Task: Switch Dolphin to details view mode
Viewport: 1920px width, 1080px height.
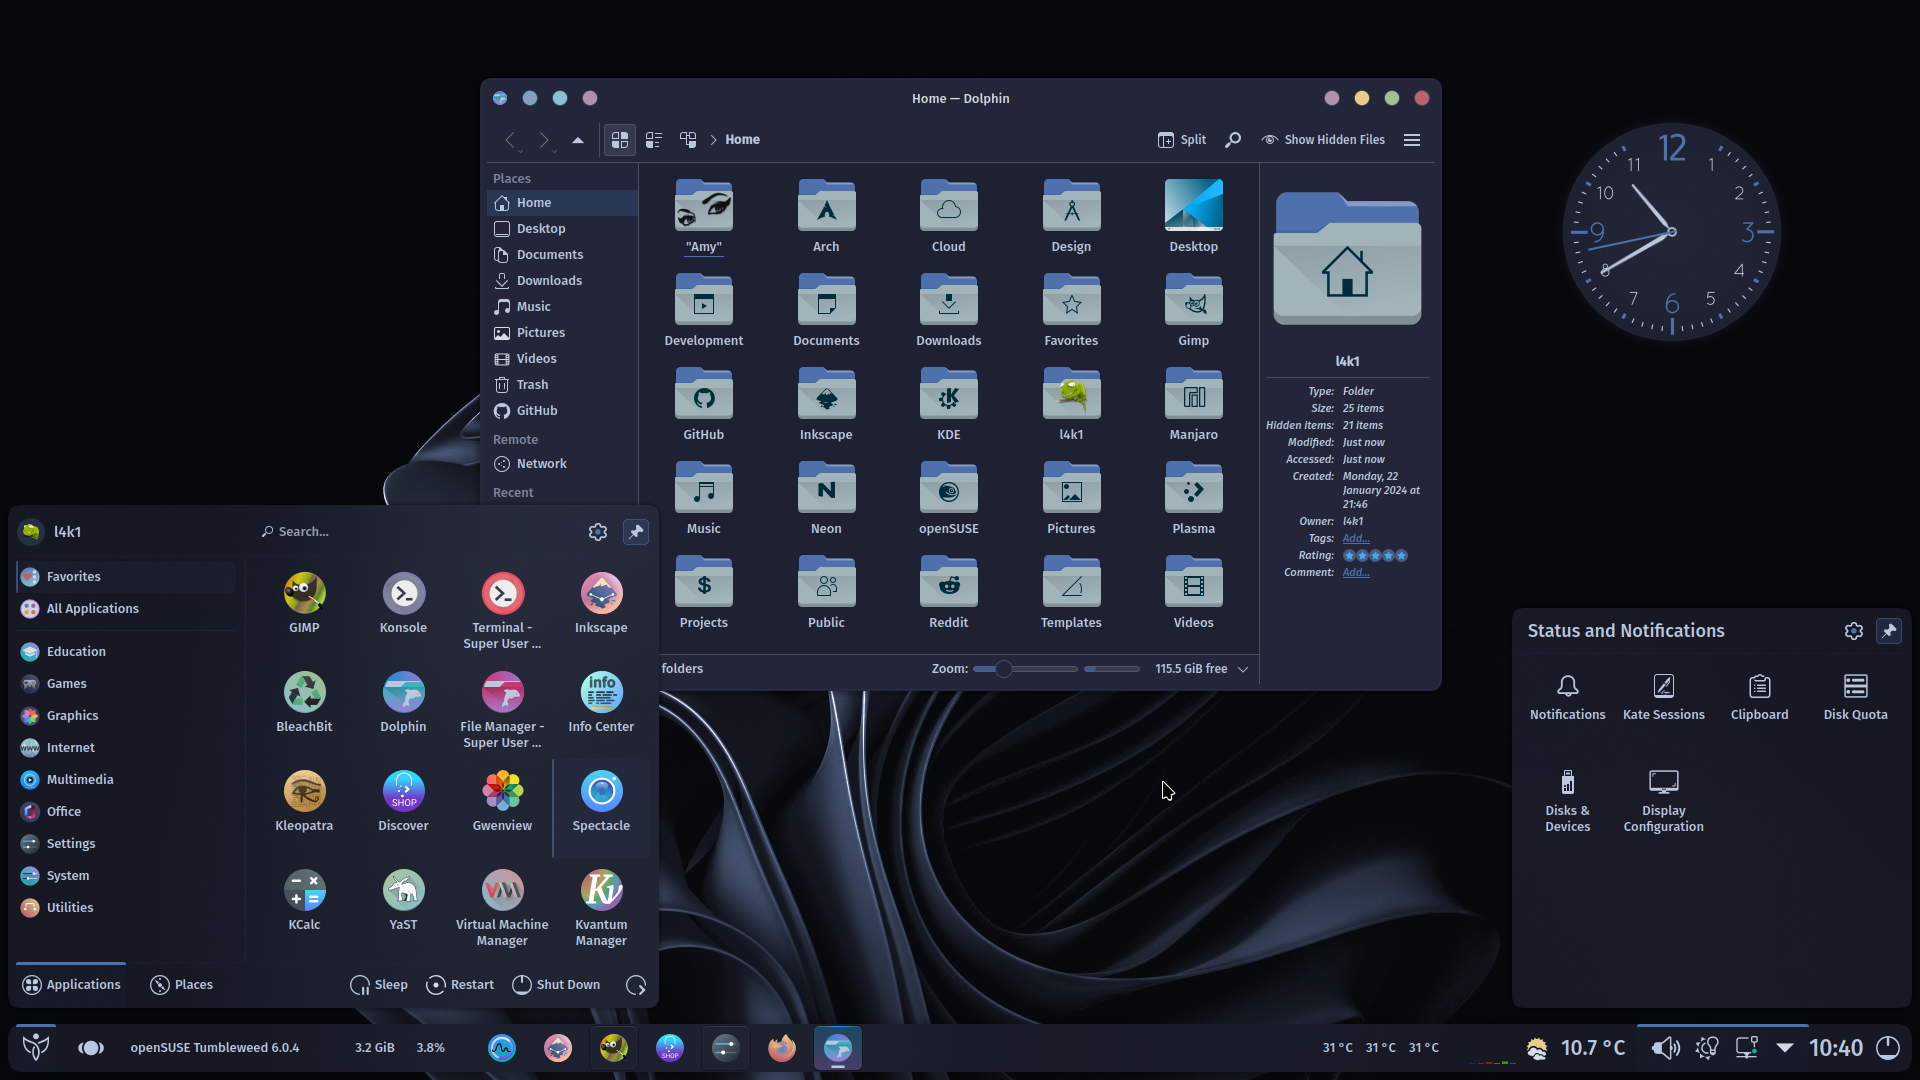Action: (688, 140)
